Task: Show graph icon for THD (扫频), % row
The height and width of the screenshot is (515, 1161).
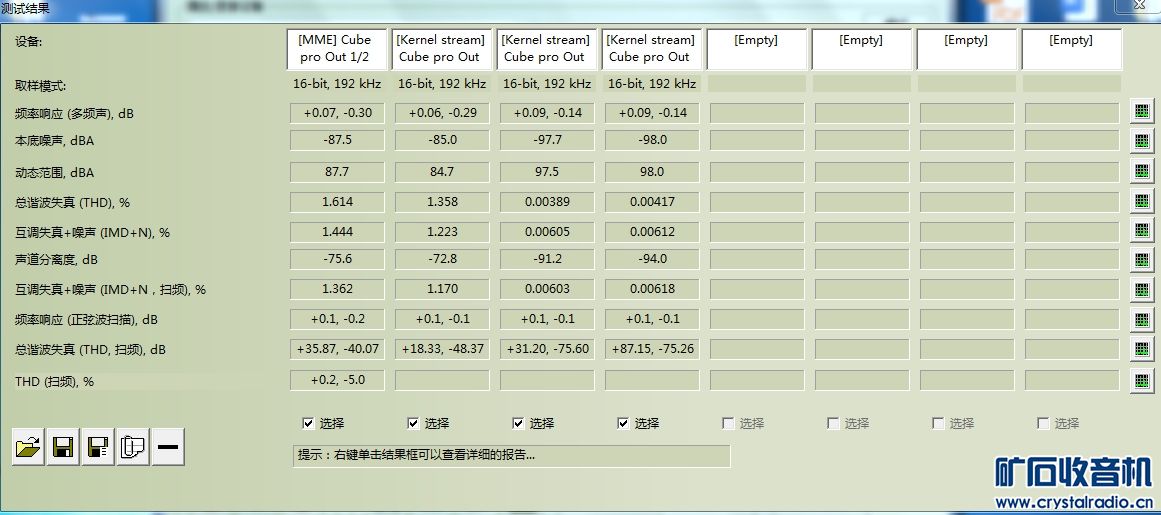Action: point(1141,381)
